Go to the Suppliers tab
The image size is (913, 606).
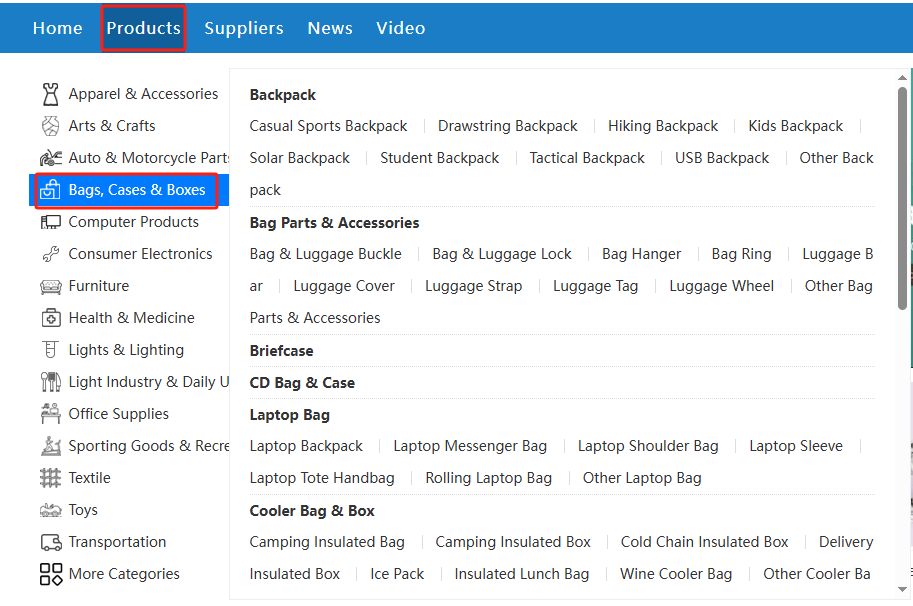pyautogui.click(x=244, y=29)
